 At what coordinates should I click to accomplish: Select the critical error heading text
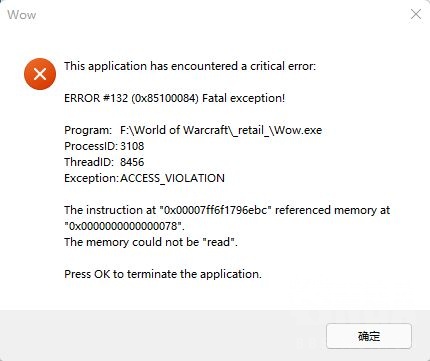[190, 66]
